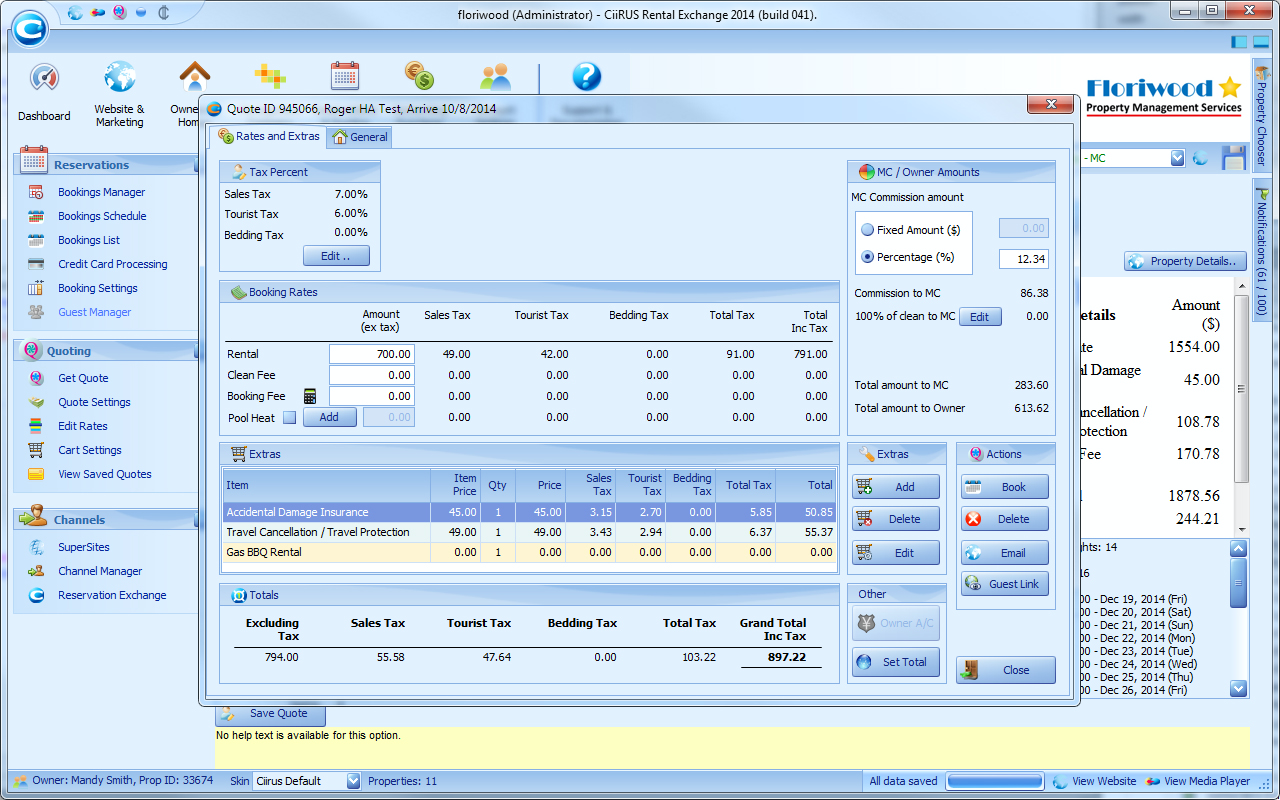Open the calculator icon beside Booking Fee
Screen dimensions: 1280x800
[310, 396]
